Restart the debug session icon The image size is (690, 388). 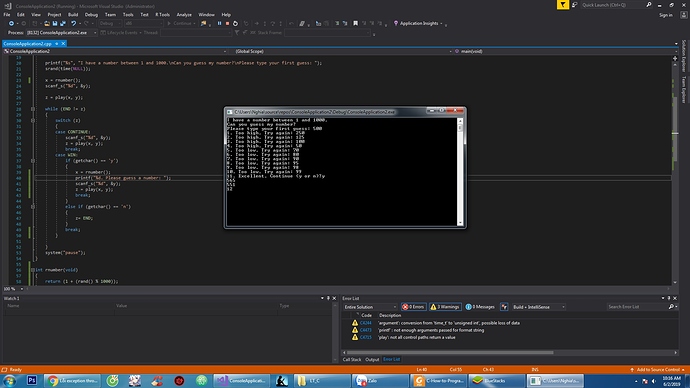click(235, 23)
